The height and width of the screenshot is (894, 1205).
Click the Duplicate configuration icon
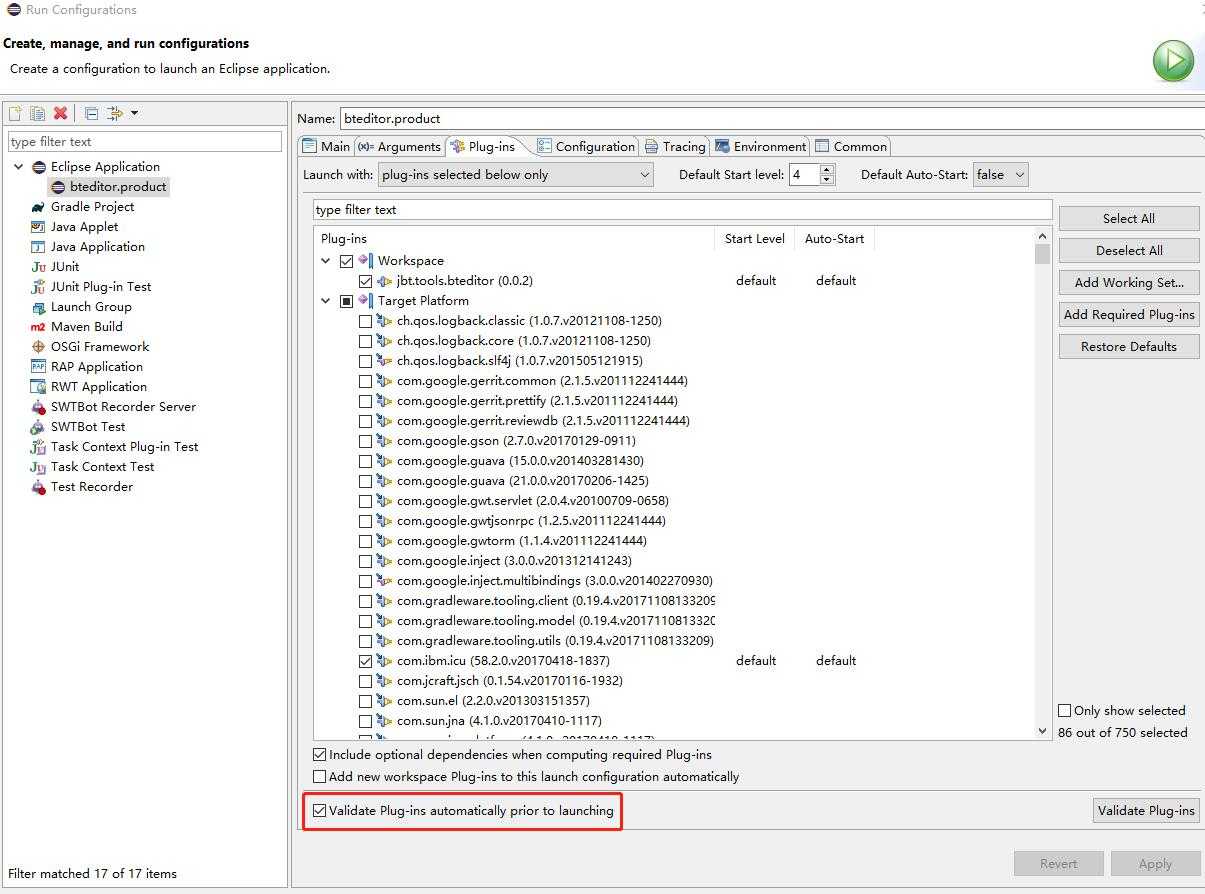(37, 113)
